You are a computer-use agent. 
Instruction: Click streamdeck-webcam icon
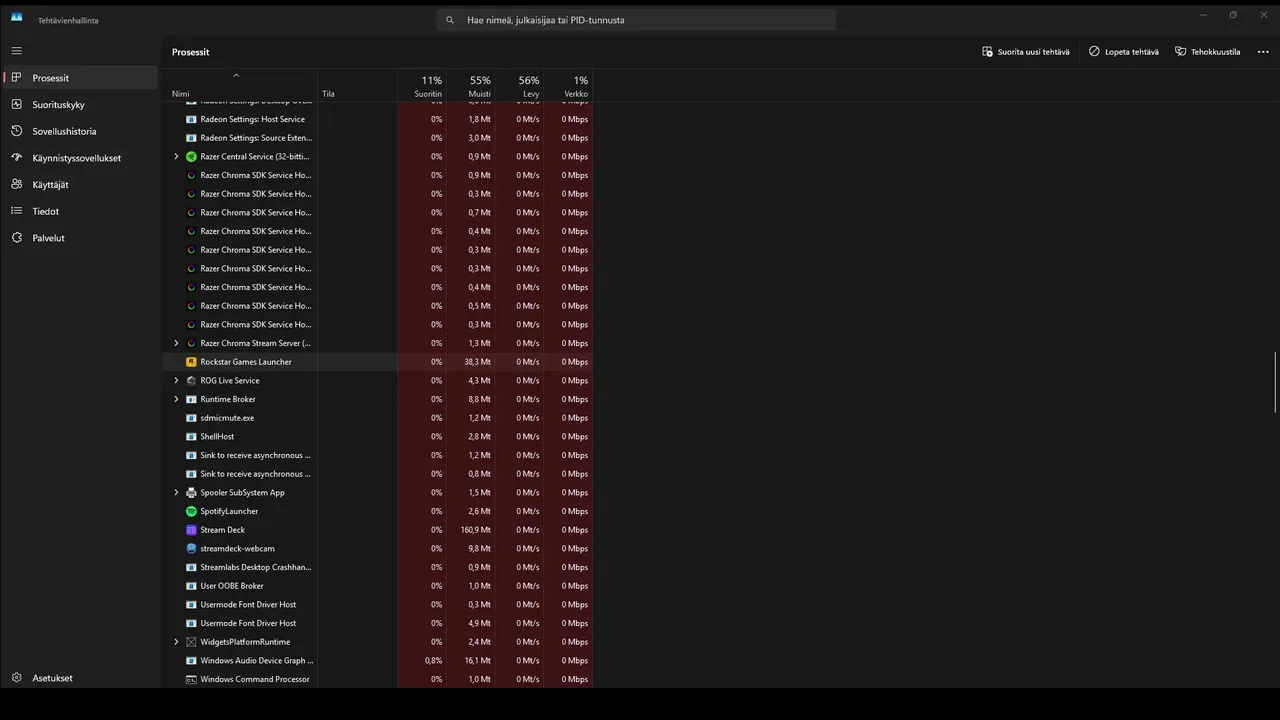191,549
